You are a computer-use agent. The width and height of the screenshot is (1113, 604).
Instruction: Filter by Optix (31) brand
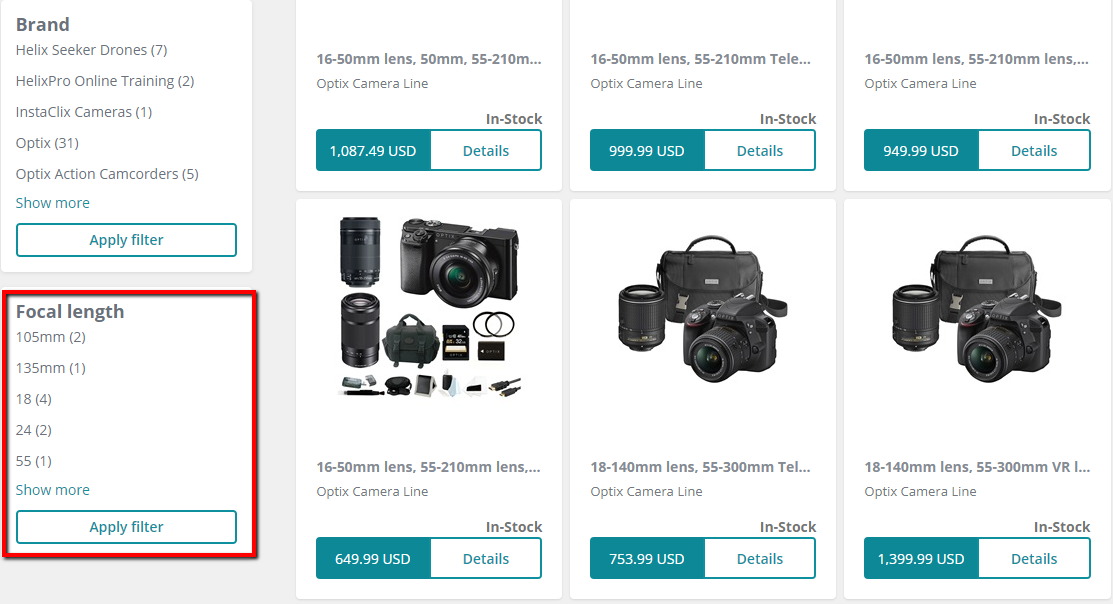pos(47,143)
